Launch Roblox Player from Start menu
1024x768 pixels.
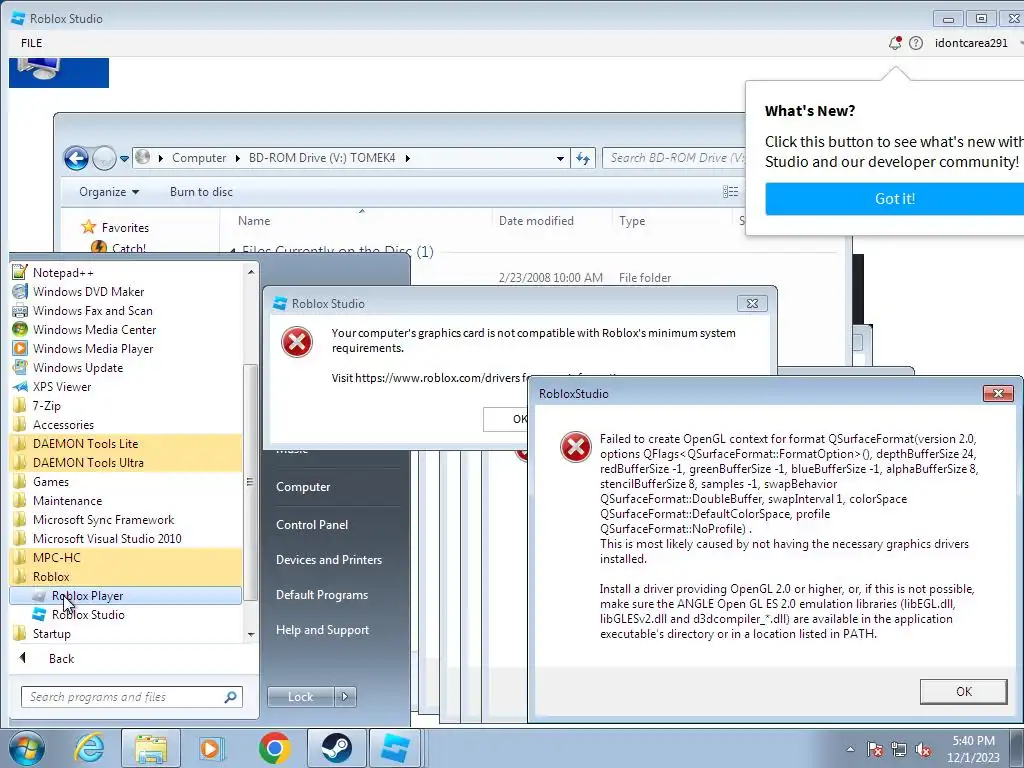[x=127, y=596]
